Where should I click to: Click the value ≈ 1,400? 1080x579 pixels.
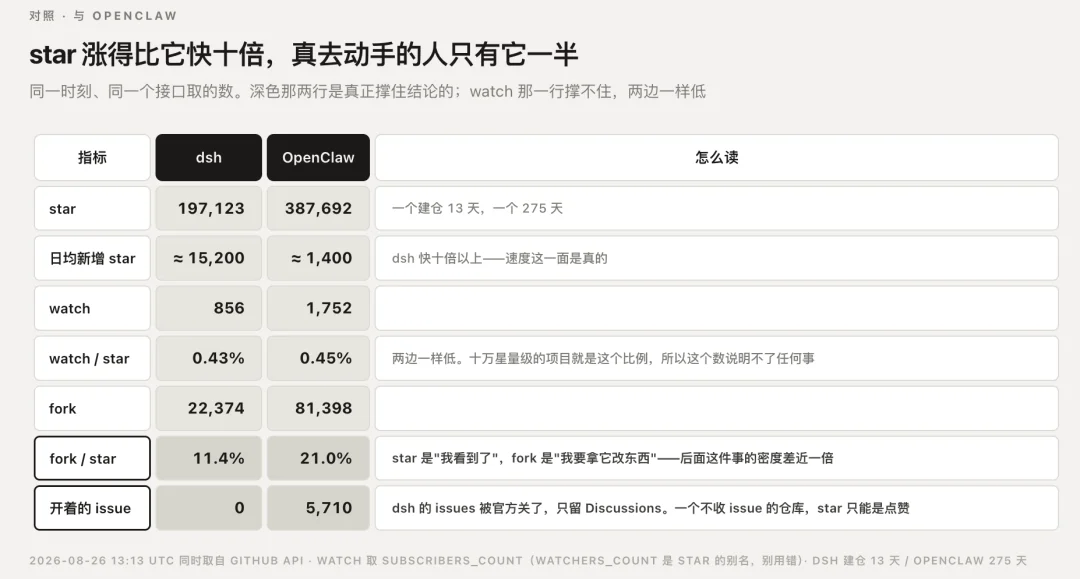[x=318, y=258]
